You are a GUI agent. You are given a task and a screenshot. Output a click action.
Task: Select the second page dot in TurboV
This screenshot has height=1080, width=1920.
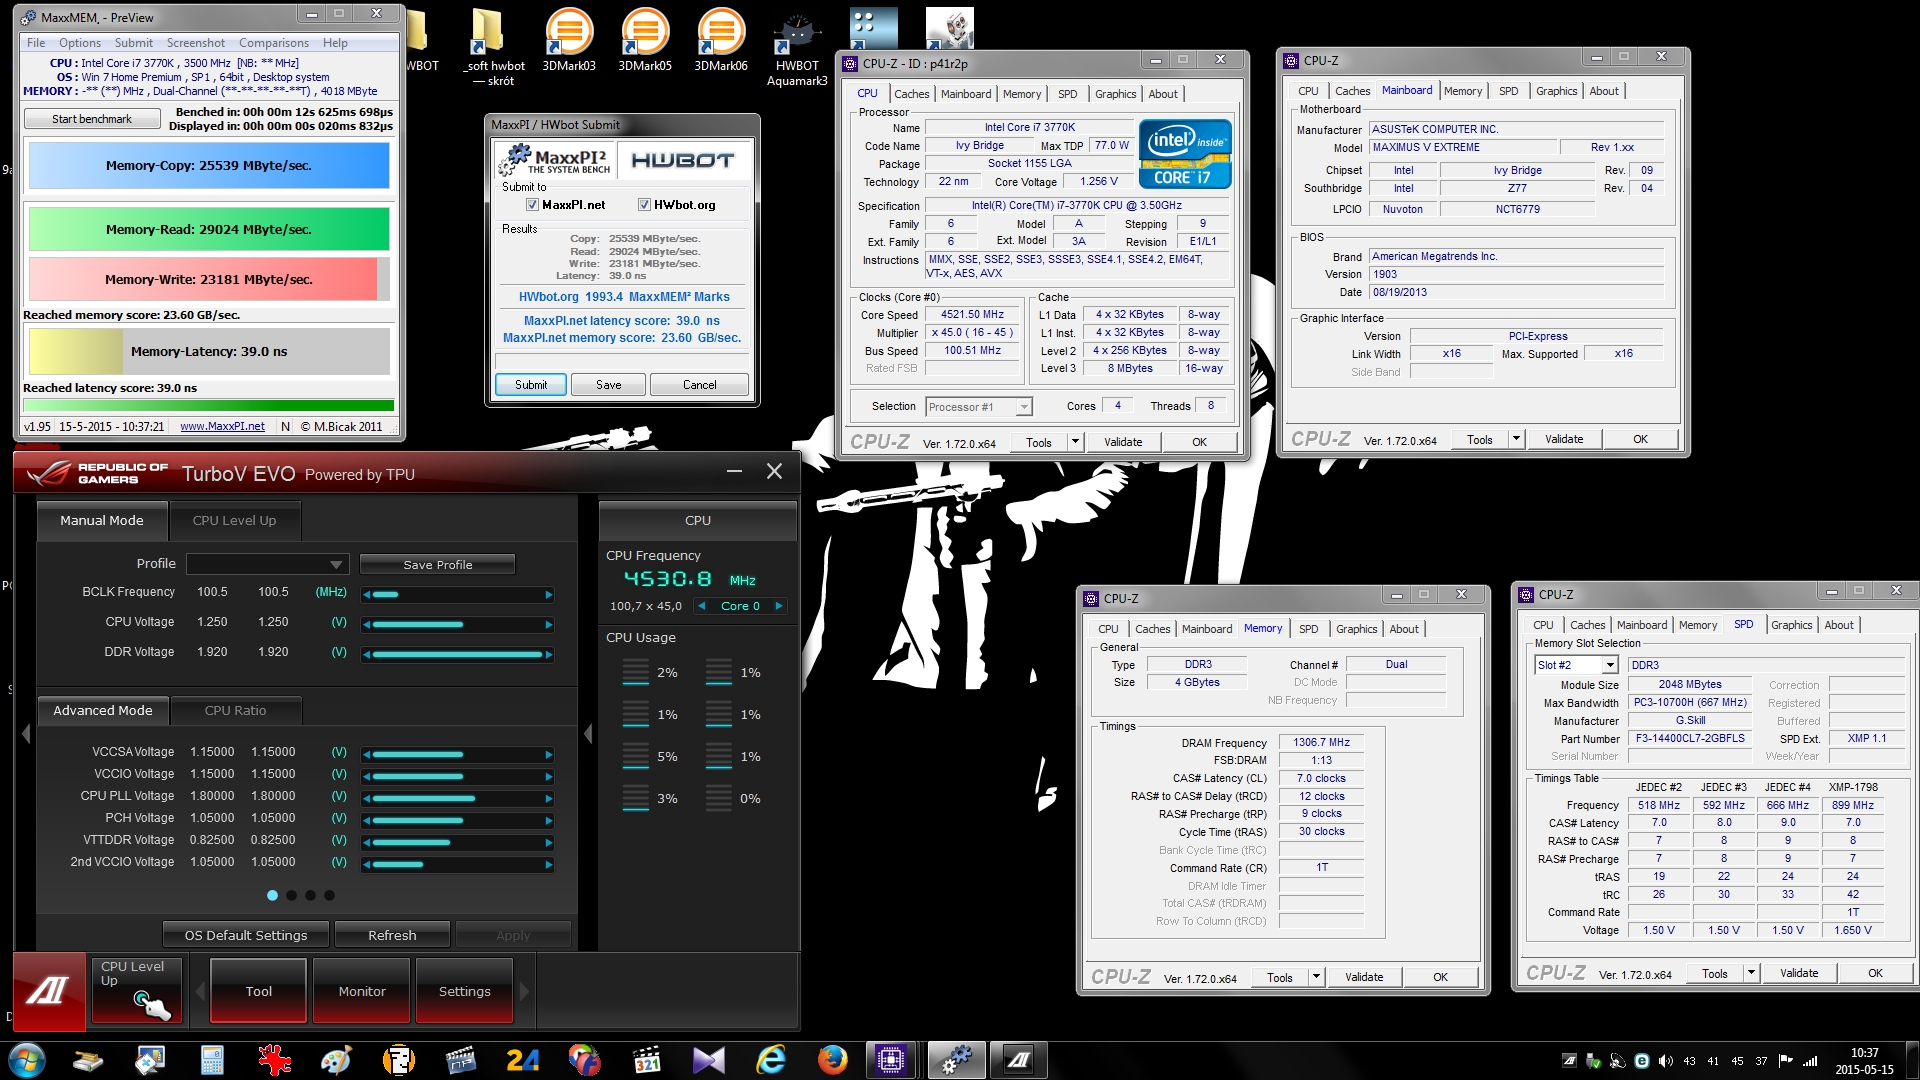pyautogui.click(x=291, y=895)
